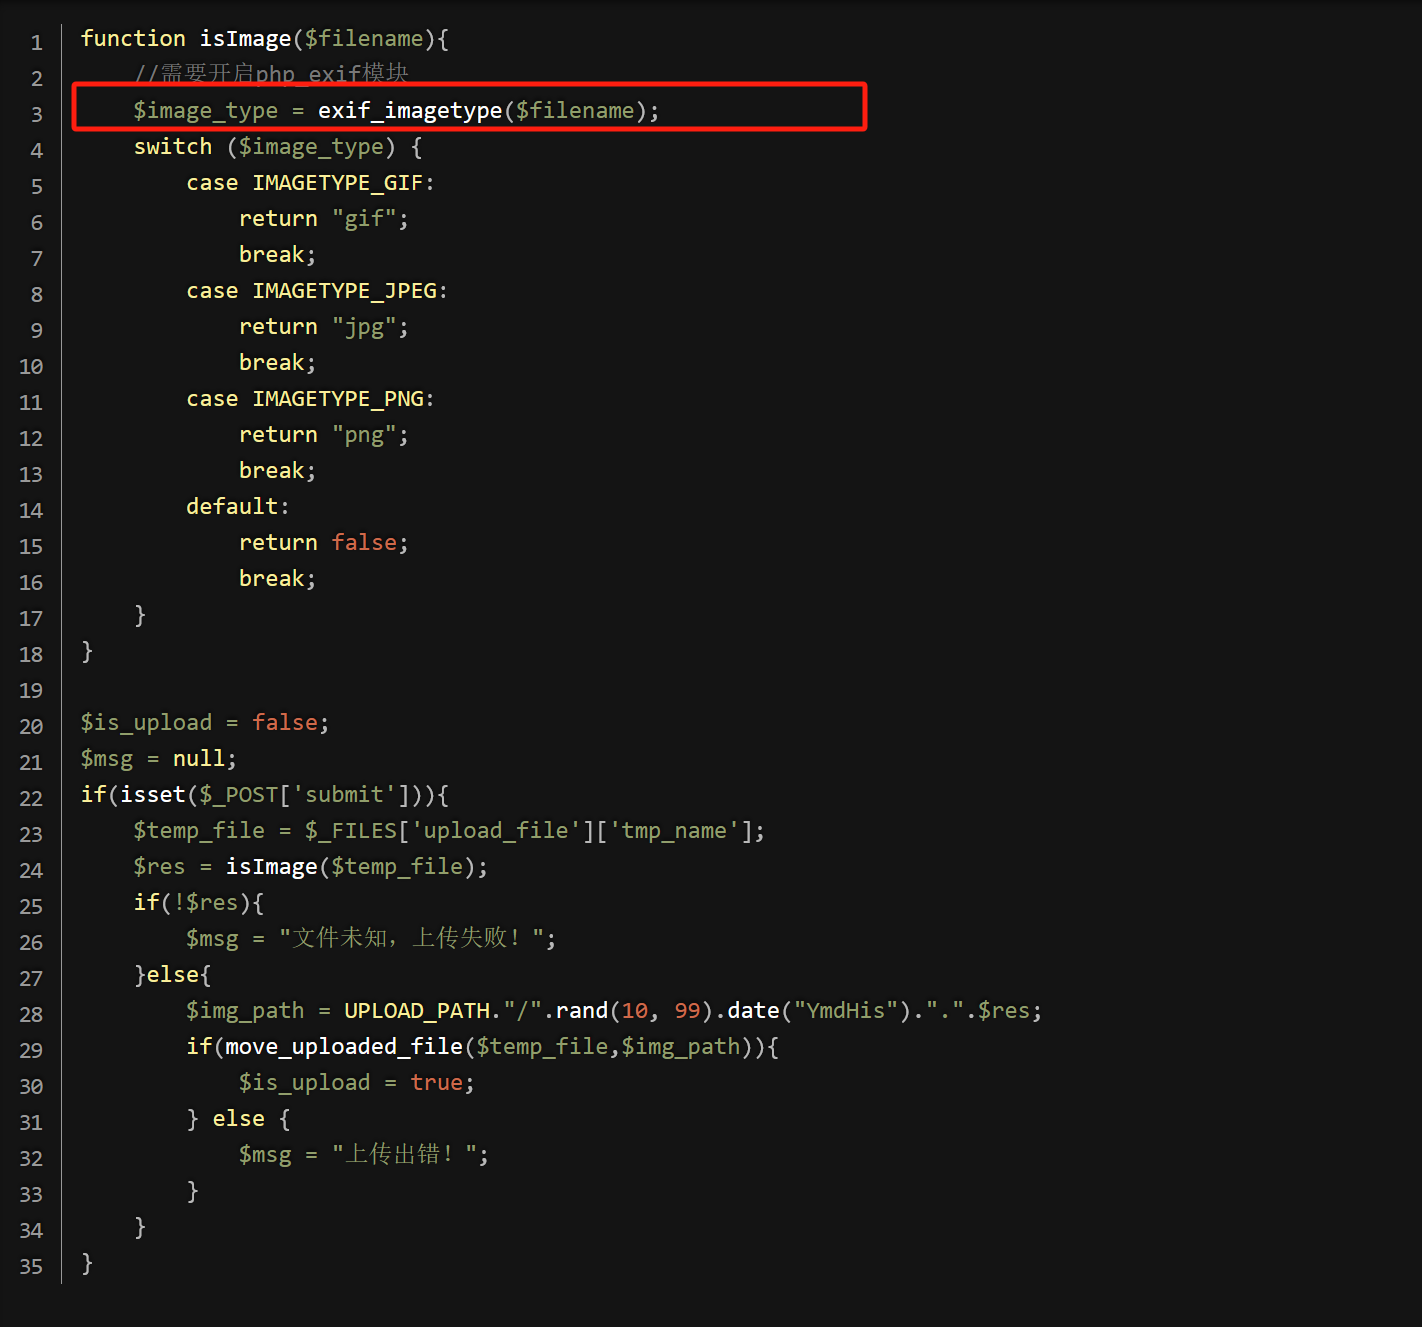
Task: Click the default keyword in the switch
Action: pyautogui.click(x=232, y=507)
